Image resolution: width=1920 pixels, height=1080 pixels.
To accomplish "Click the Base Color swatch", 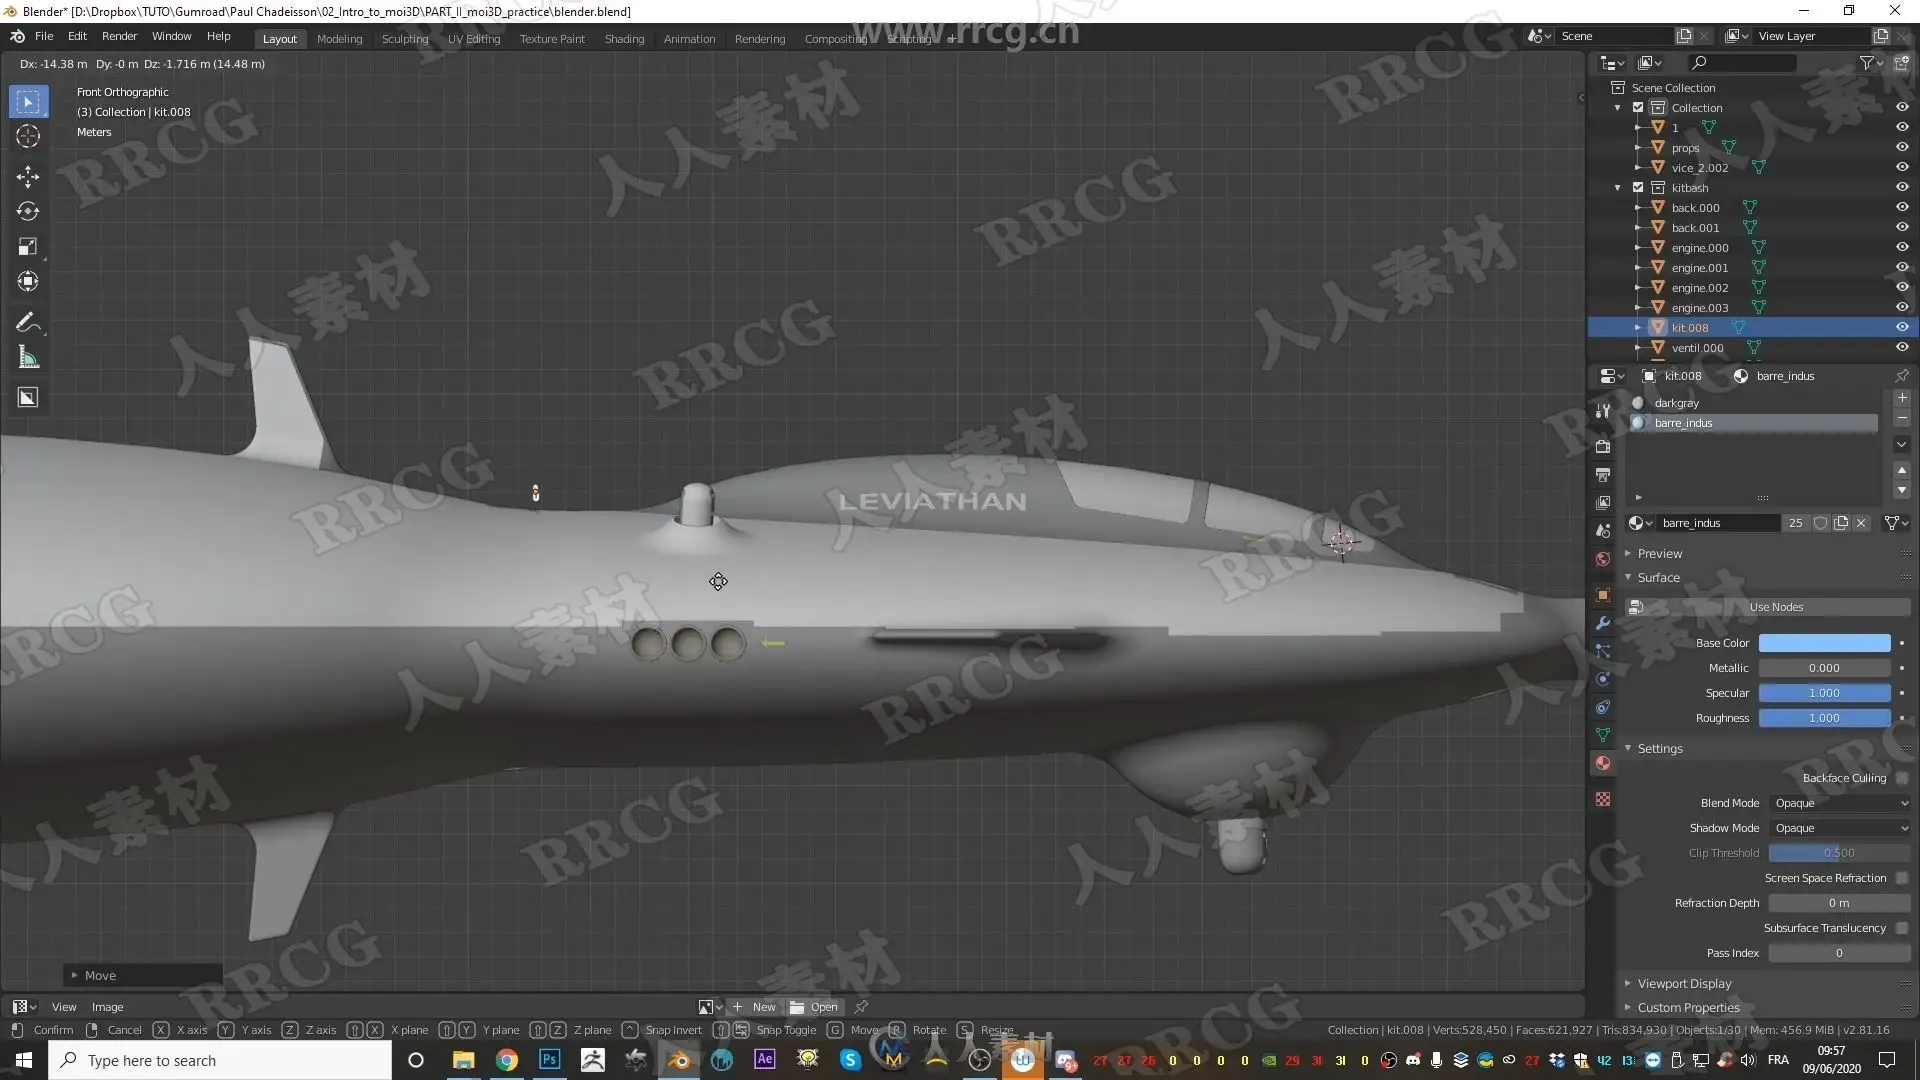I will (x=1824, y=643).
